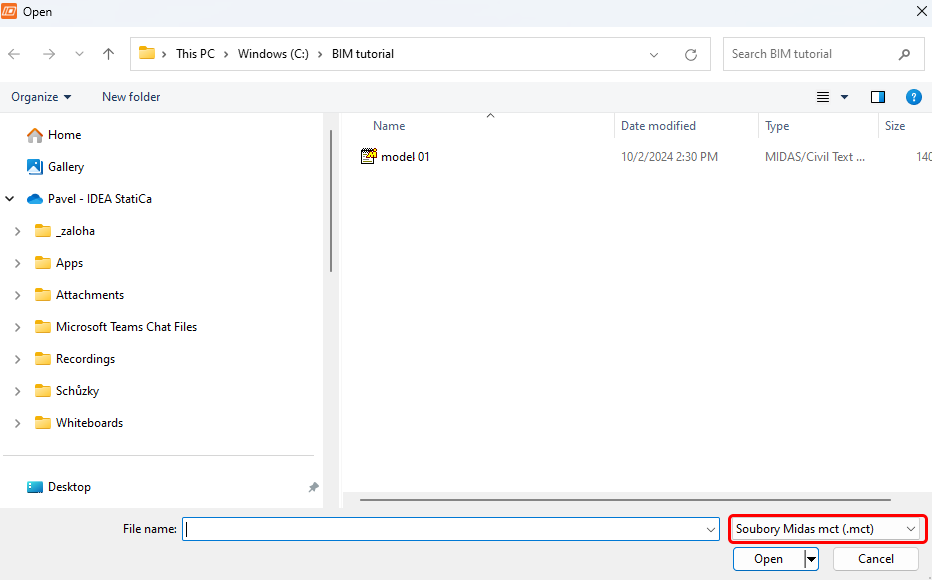932x580 pixels.
Task: Expand the _zaloha folder tree node
Action: click(x=17, y=231)
